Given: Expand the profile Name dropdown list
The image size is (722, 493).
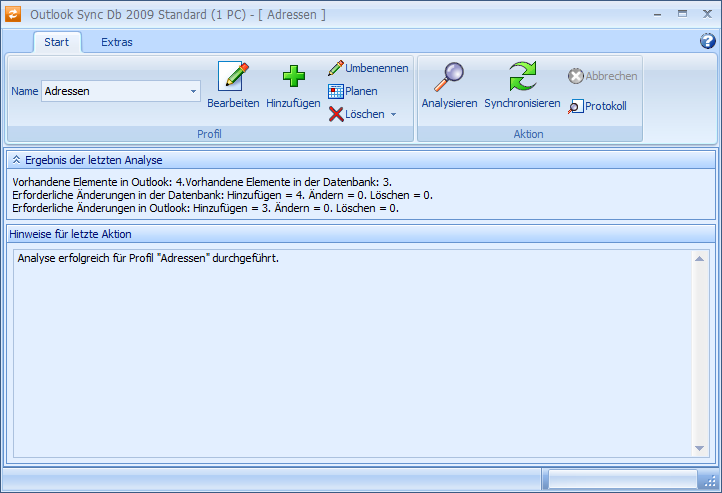Looking at the screenshot, I should point(193,91).
